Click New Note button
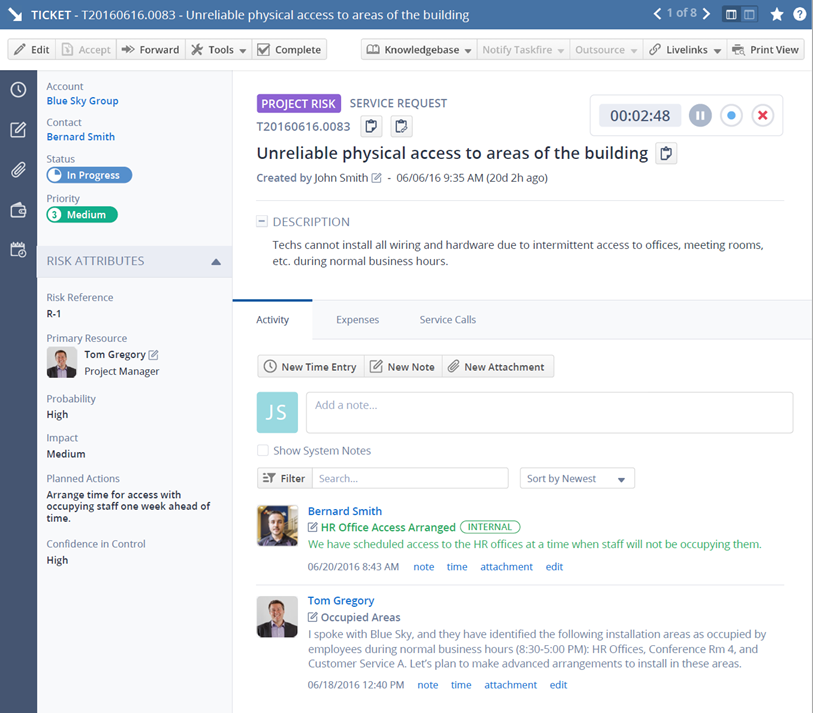813x713 pixels. pos(403,367)
